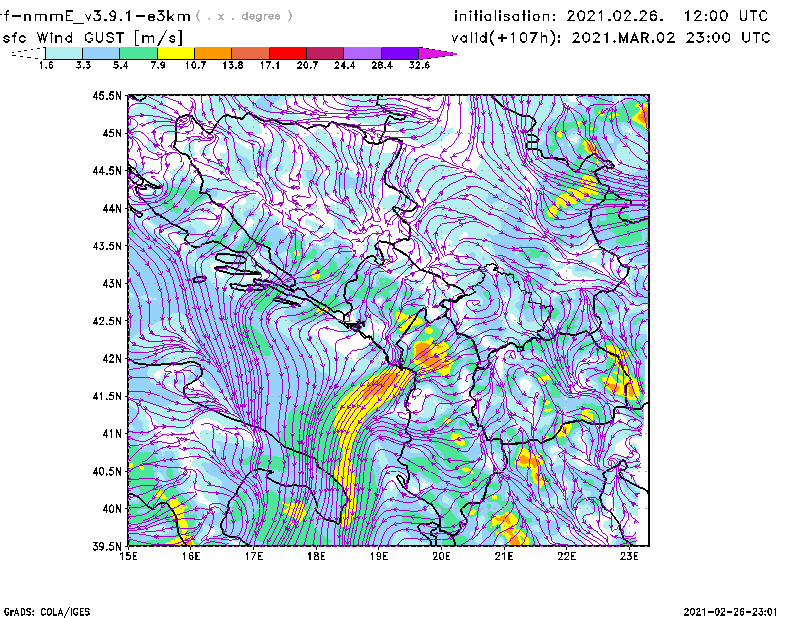Click the '45N' latitude label

pyautogui.click(x=112, y=133)
